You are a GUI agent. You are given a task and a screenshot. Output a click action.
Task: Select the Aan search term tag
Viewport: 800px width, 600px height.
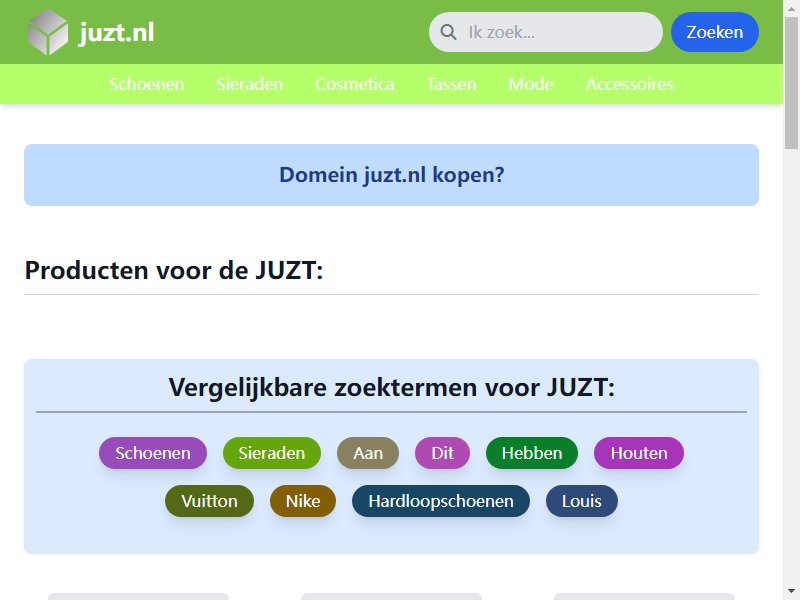tap(368, 453)
